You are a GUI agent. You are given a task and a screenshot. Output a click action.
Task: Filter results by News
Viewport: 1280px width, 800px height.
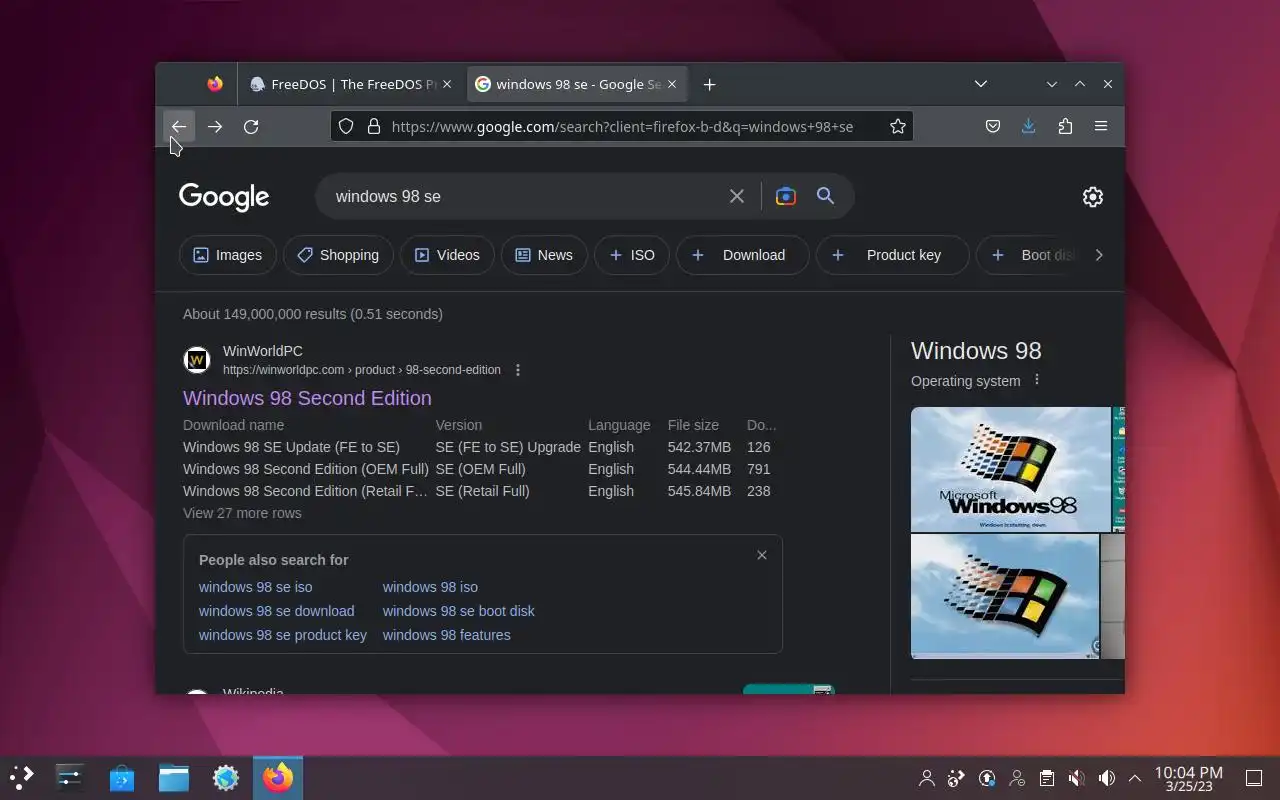tap(544, 255)
